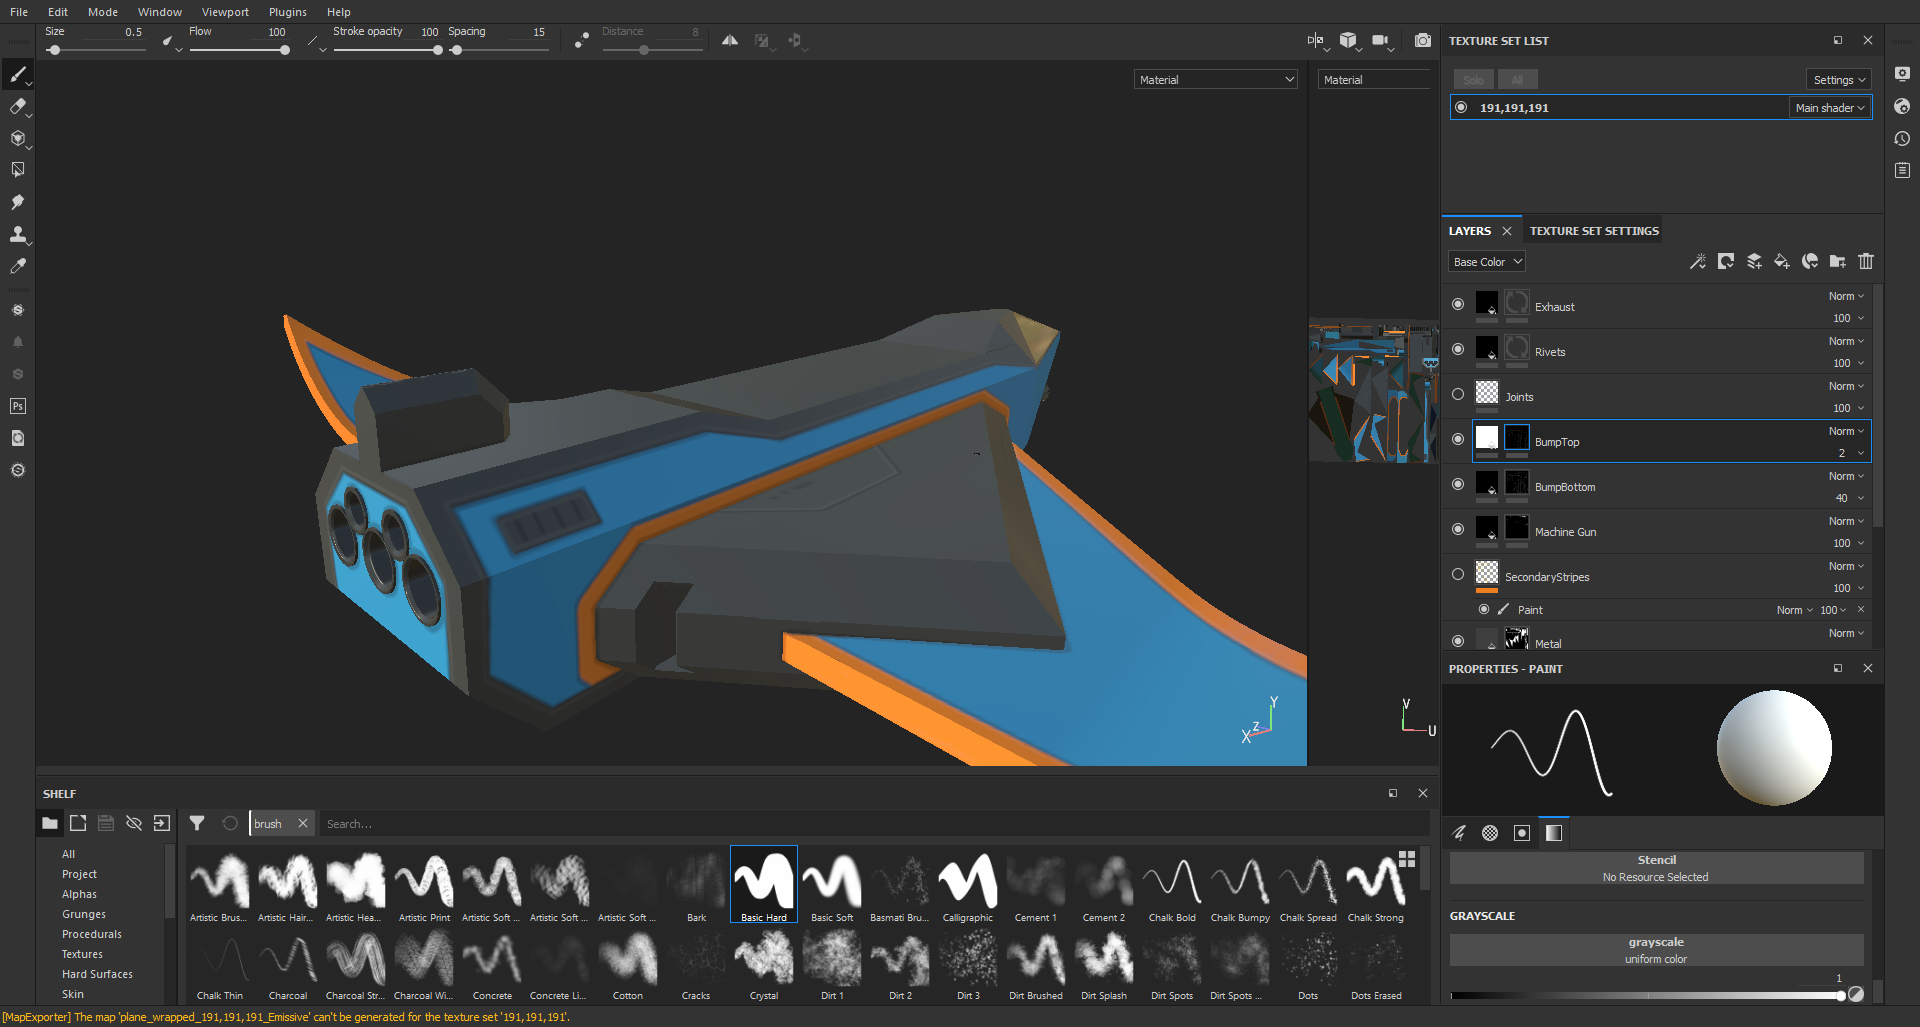
Task: Hide the Exhaust layer
Action: [x=1458, y=304]
